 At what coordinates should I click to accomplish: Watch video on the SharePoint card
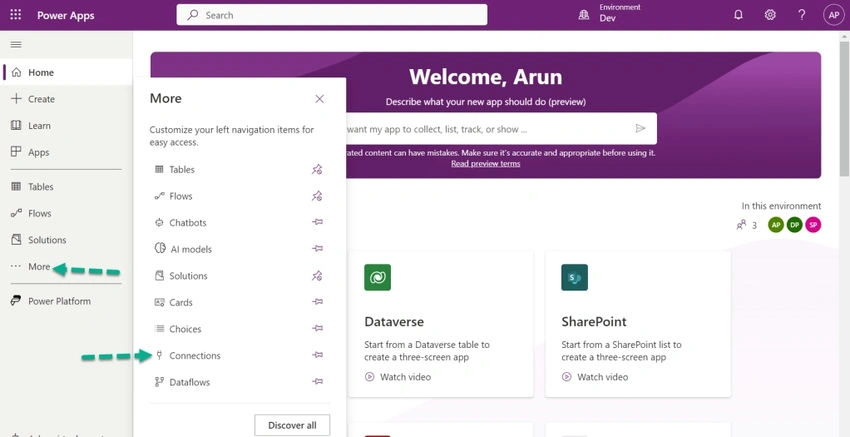(595, 377)
